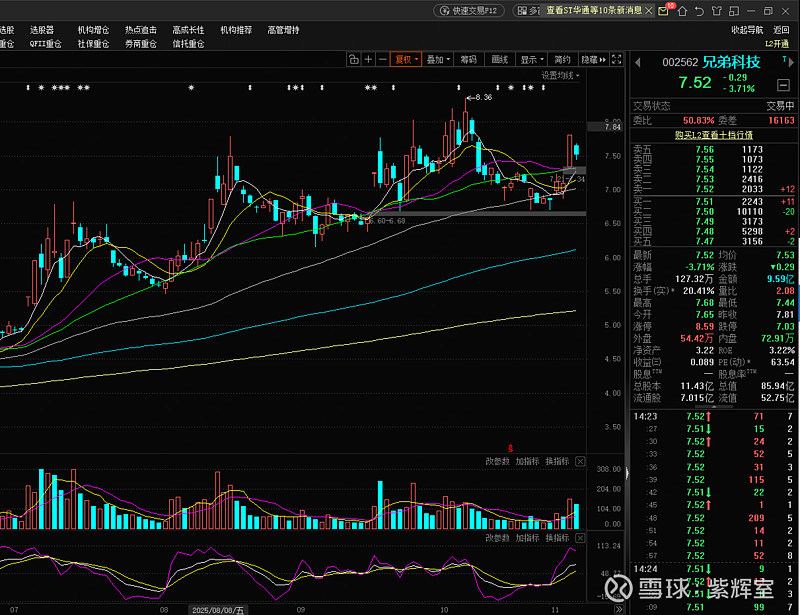Screen dimensions: 800x615
Task: Close the lower oscillator indicator sub-chart
Action: (580, 538)
